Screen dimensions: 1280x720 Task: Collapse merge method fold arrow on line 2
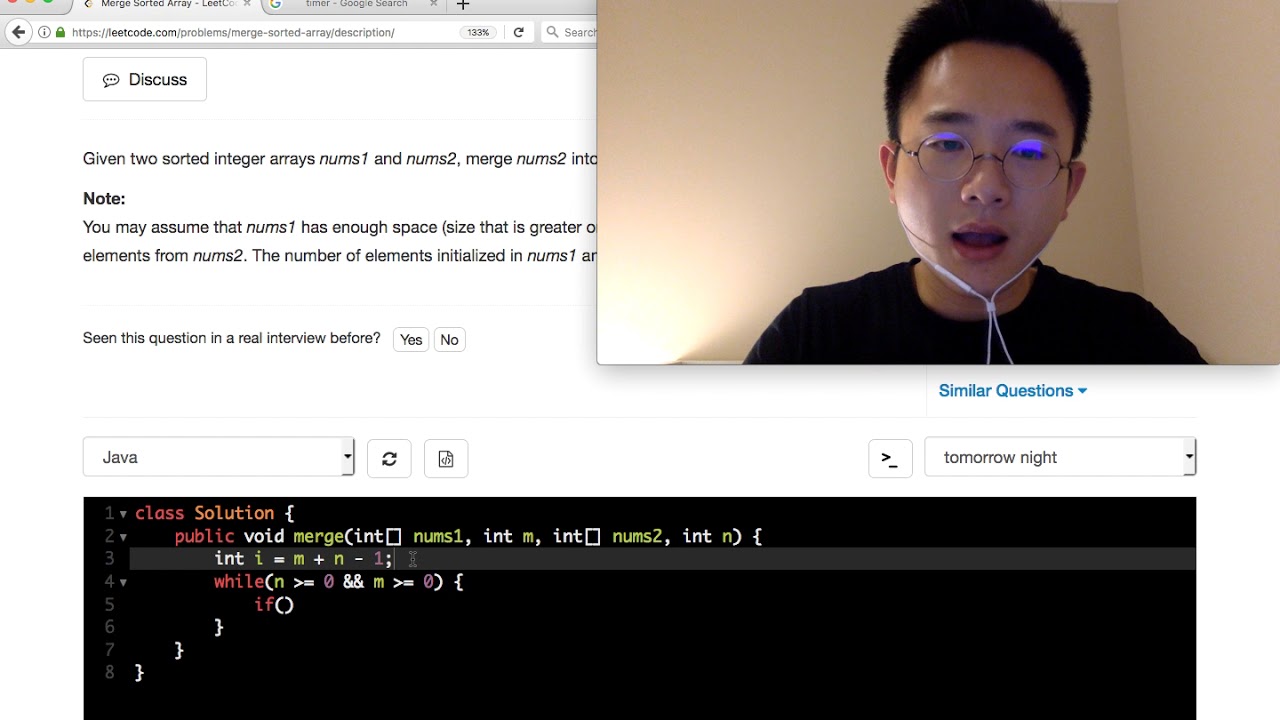coord(123,537)
